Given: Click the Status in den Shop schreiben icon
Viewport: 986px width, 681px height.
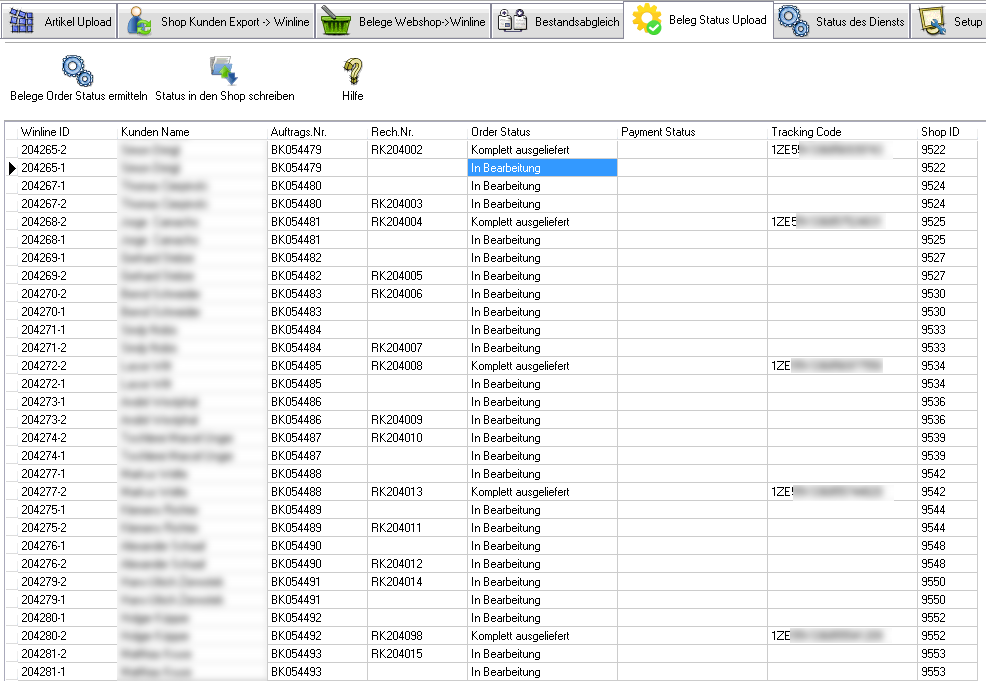Looking at the screenshot, I should point(223,70).
